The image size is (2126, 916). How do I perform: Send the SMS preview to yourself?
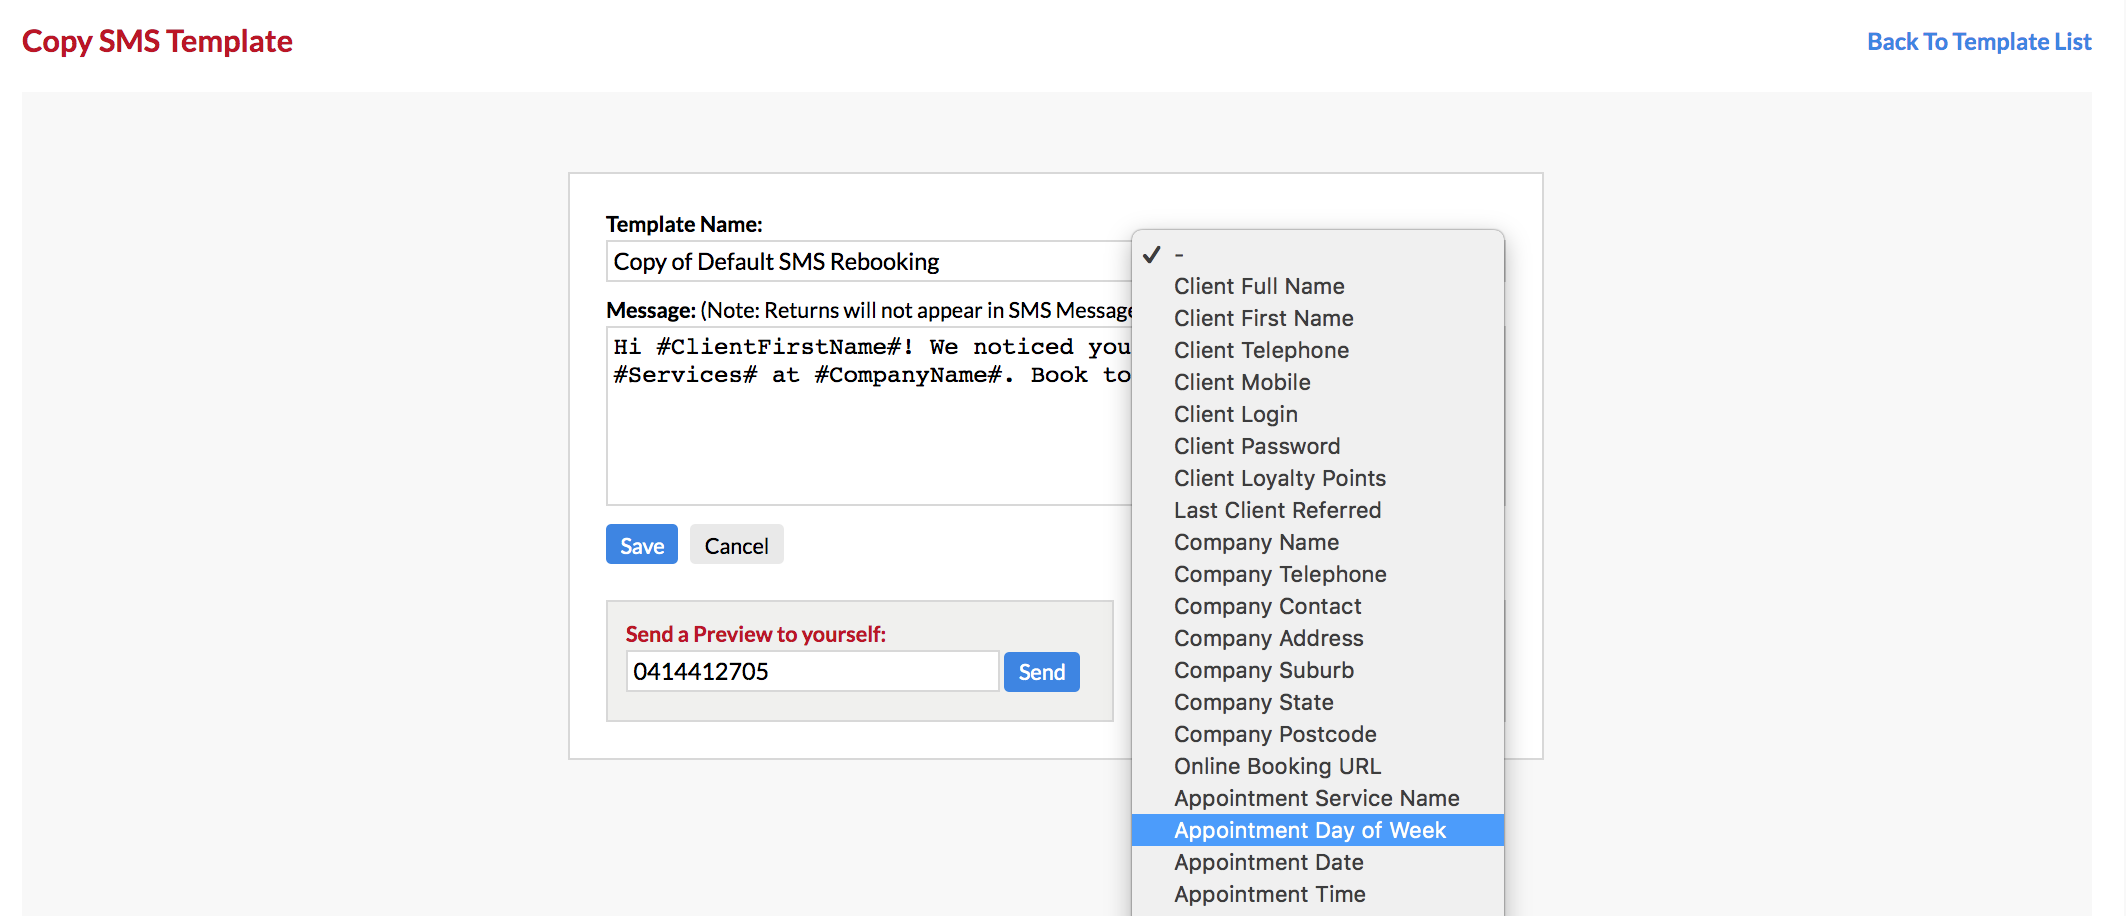1041,672
